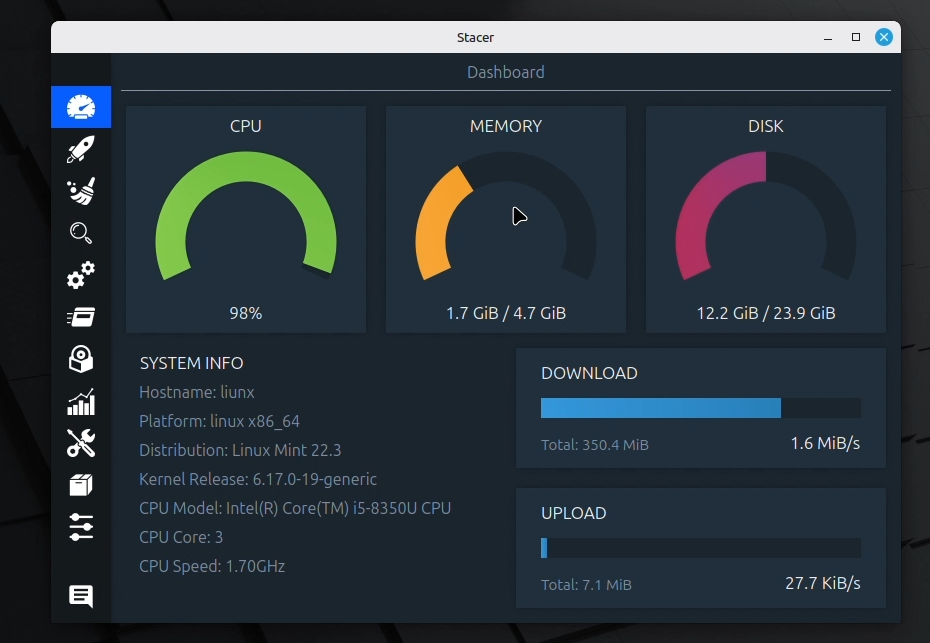Screen dimensions: 930x643
Task: Open Search via the magnifying glass icon
Action: (x=81, y=233)
